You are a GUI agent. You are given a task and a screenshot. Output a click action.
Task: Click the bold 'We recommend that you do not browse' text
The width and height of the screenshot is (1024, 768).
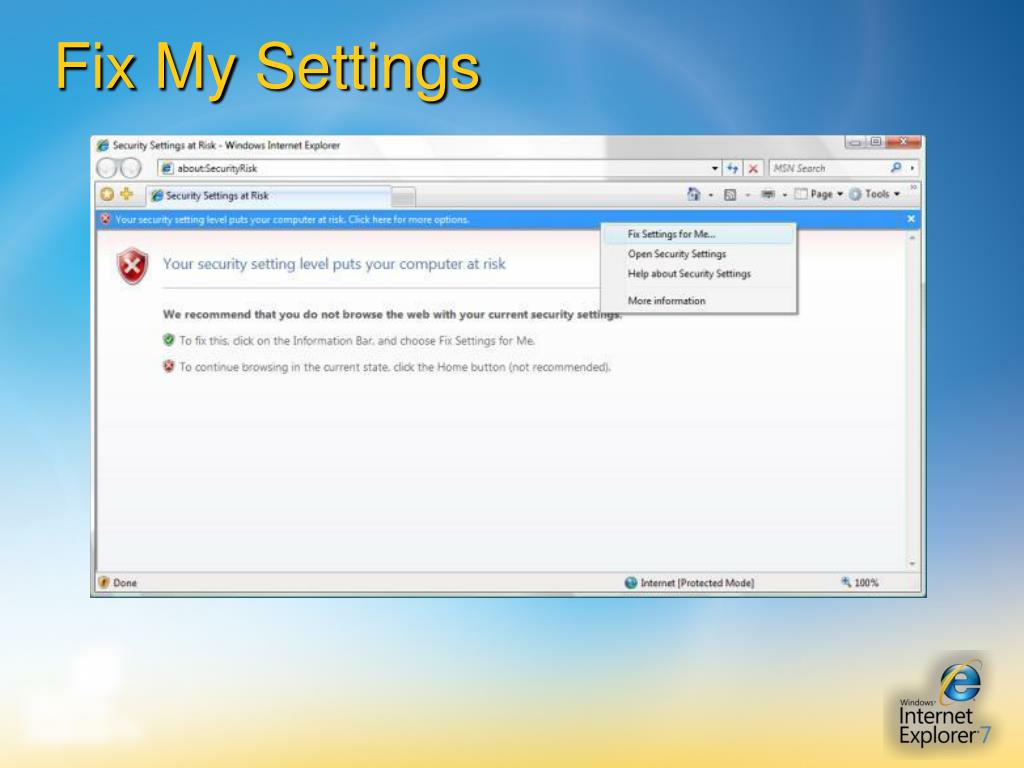(x=392, y=314)
